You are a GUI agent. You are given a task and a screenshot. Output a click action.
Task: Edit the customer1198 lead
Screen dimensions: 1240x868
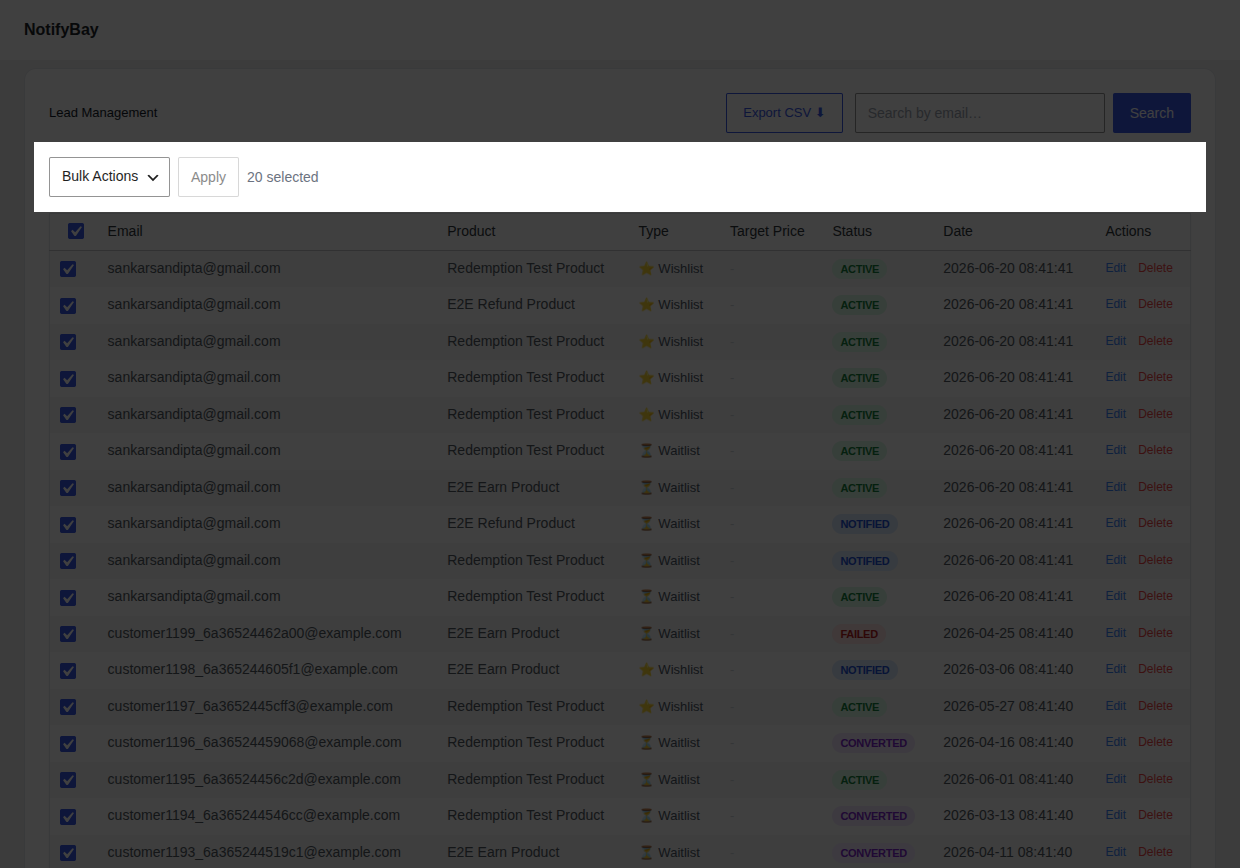[1115, 669]
